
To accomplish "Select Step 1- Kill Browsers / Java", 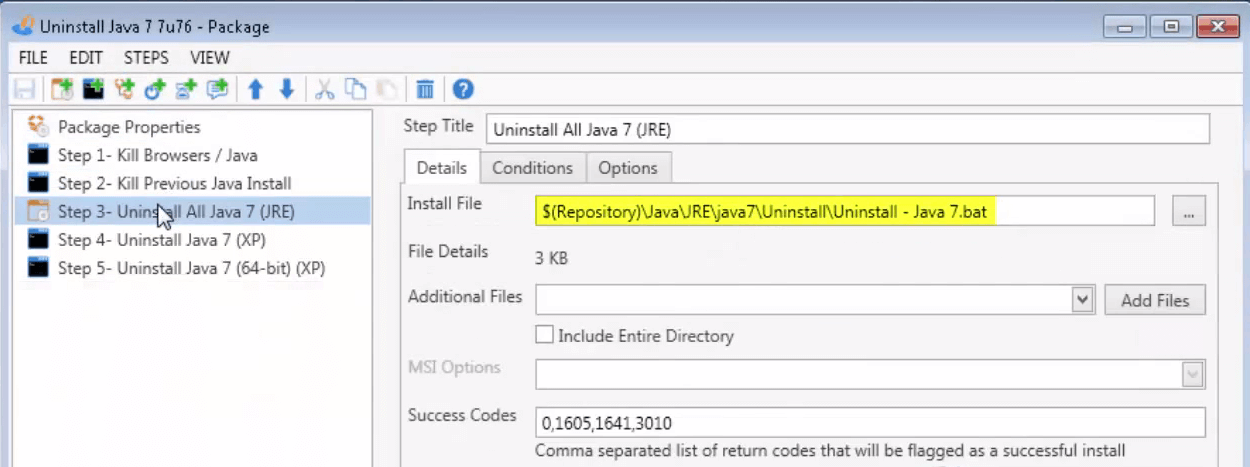I will pyautogui.click(x=158, y=155).
